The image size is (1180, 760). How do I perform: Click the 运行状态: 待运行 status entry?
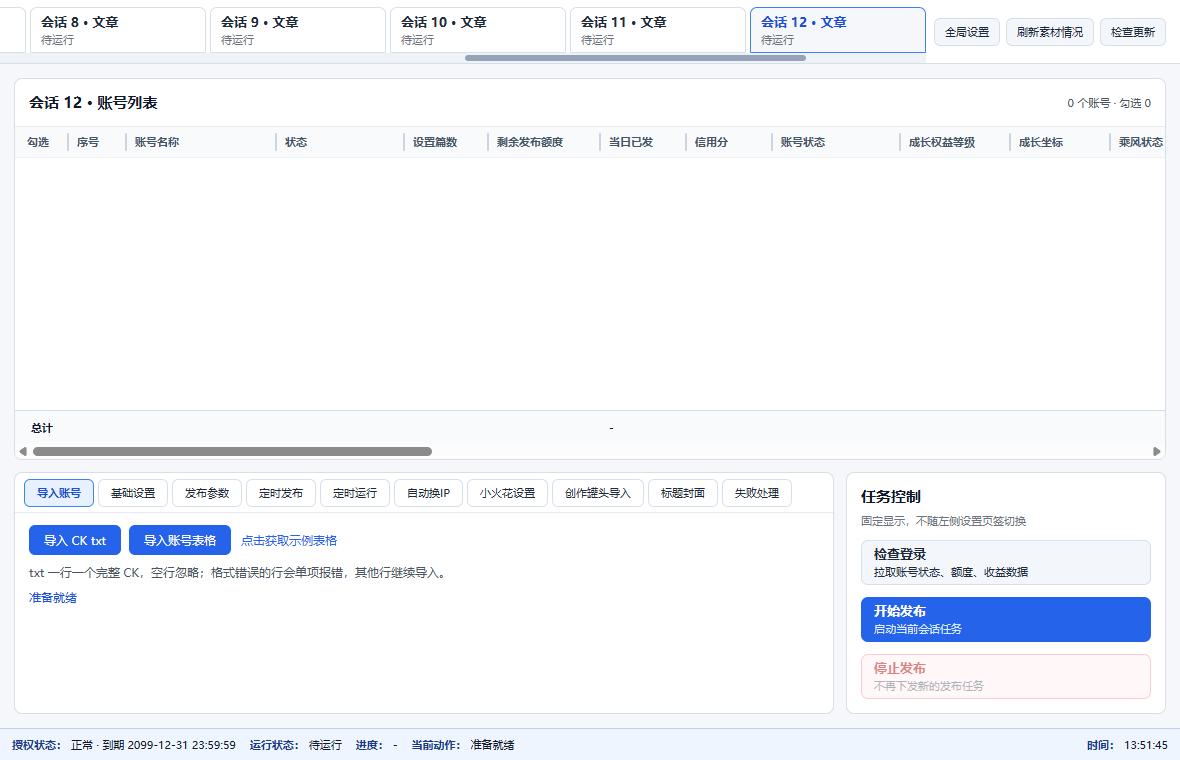tap(296, 745)
